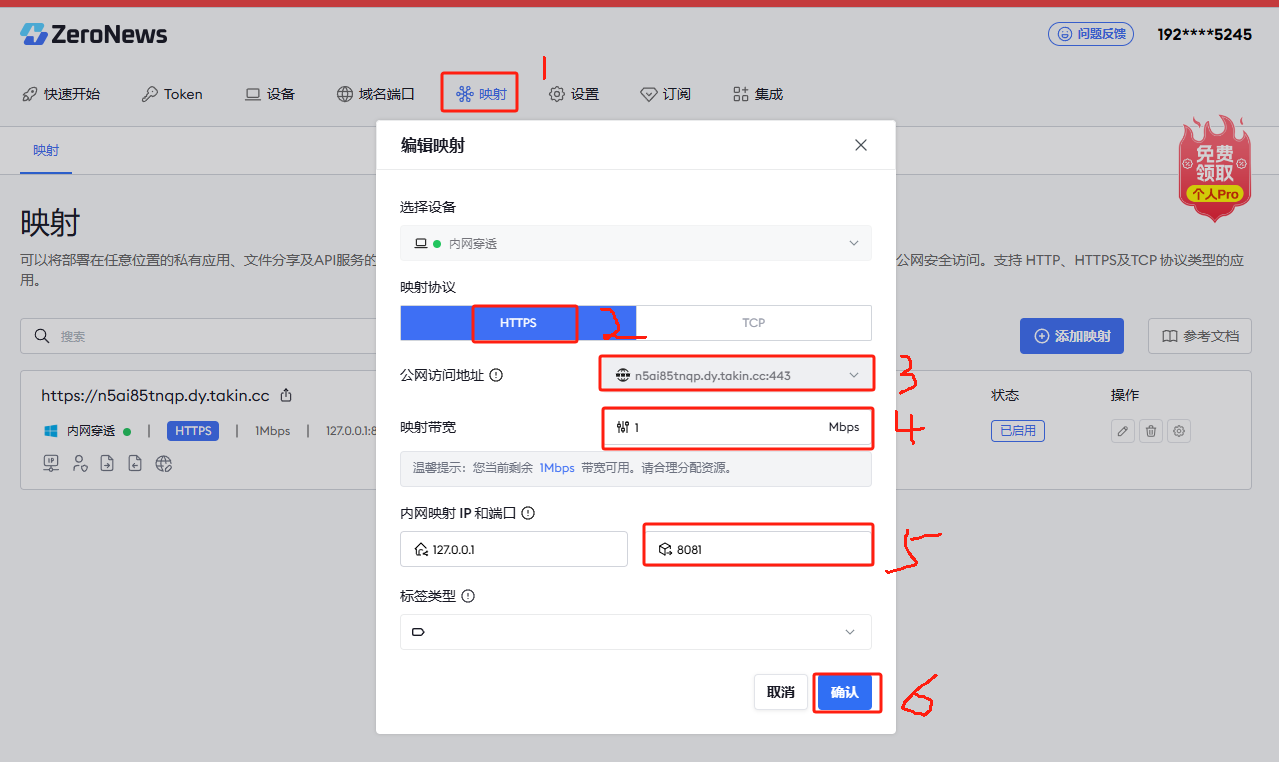
Task: Click the share icon next to the takin.cc URL
Action: (x=286, y=395)
